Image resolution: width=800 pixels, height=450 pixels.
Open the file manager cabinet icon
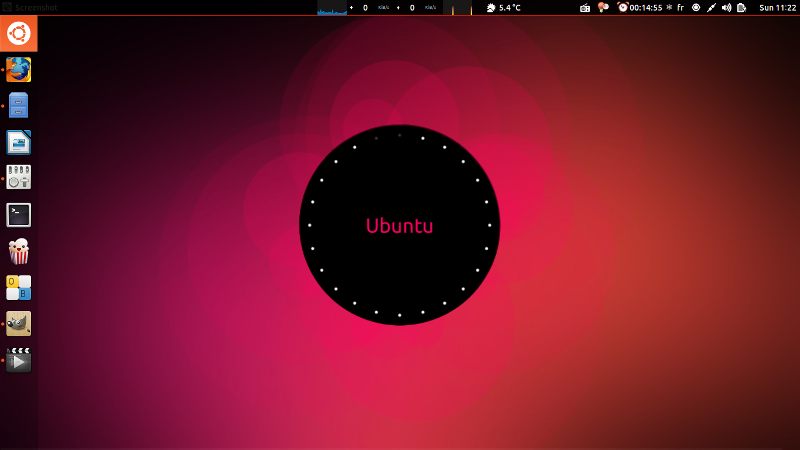(18, 106)
